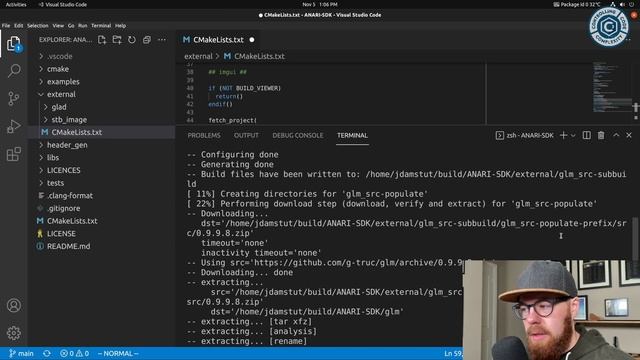Expand the LICENCES folder

101,170
